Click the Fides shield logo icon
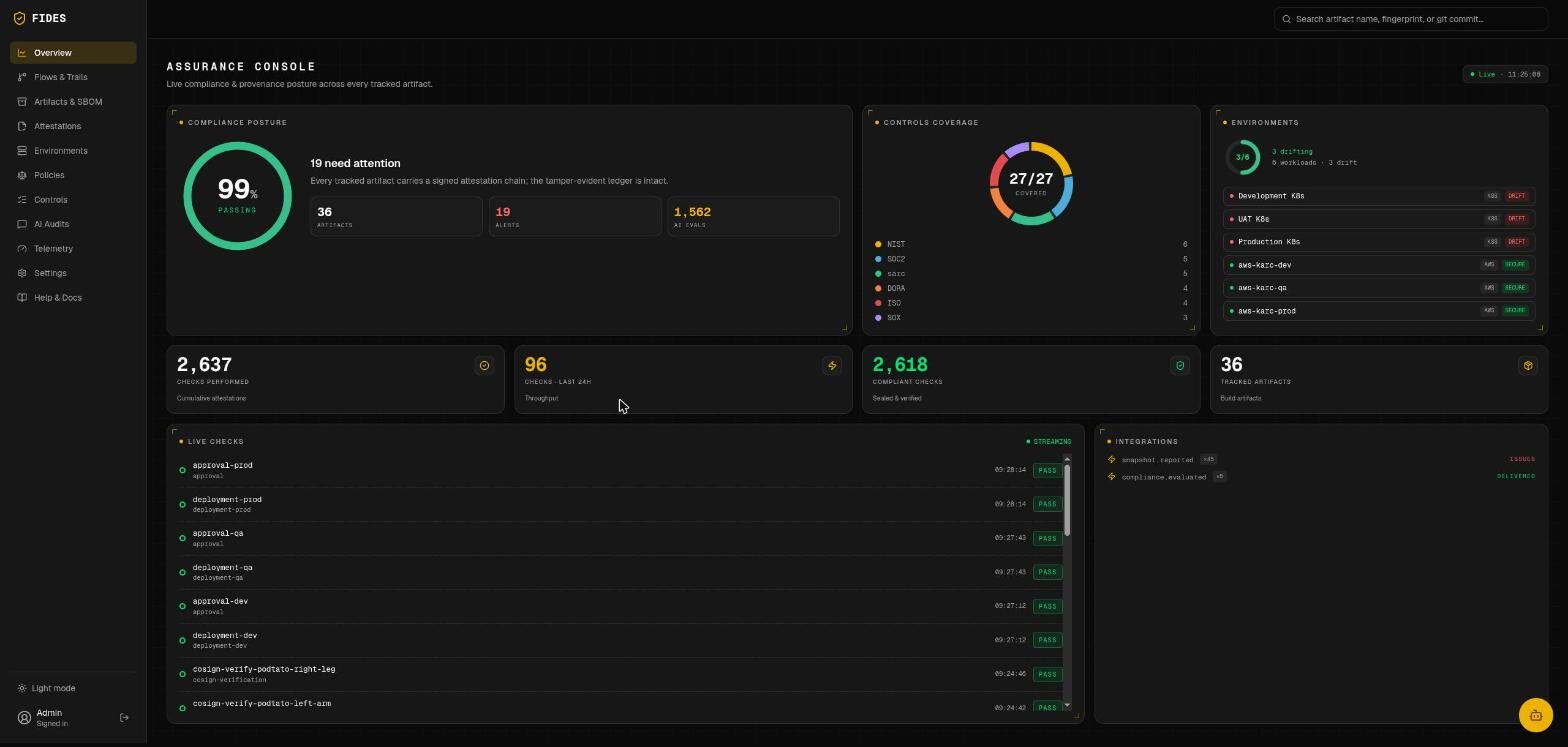The width and height of the screenshot is (1568, 747). 19,18
